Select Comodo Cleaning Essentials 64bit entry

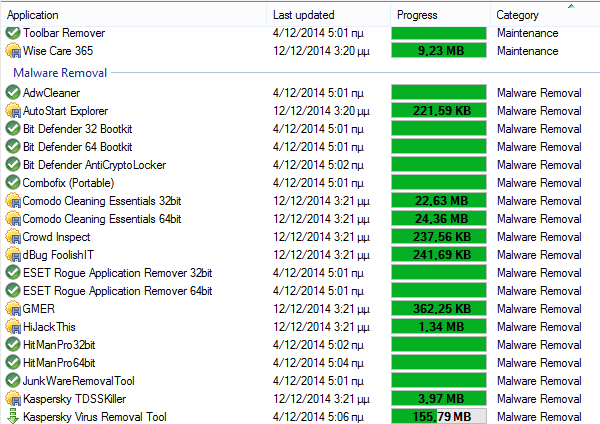click(x=102, y=219)
